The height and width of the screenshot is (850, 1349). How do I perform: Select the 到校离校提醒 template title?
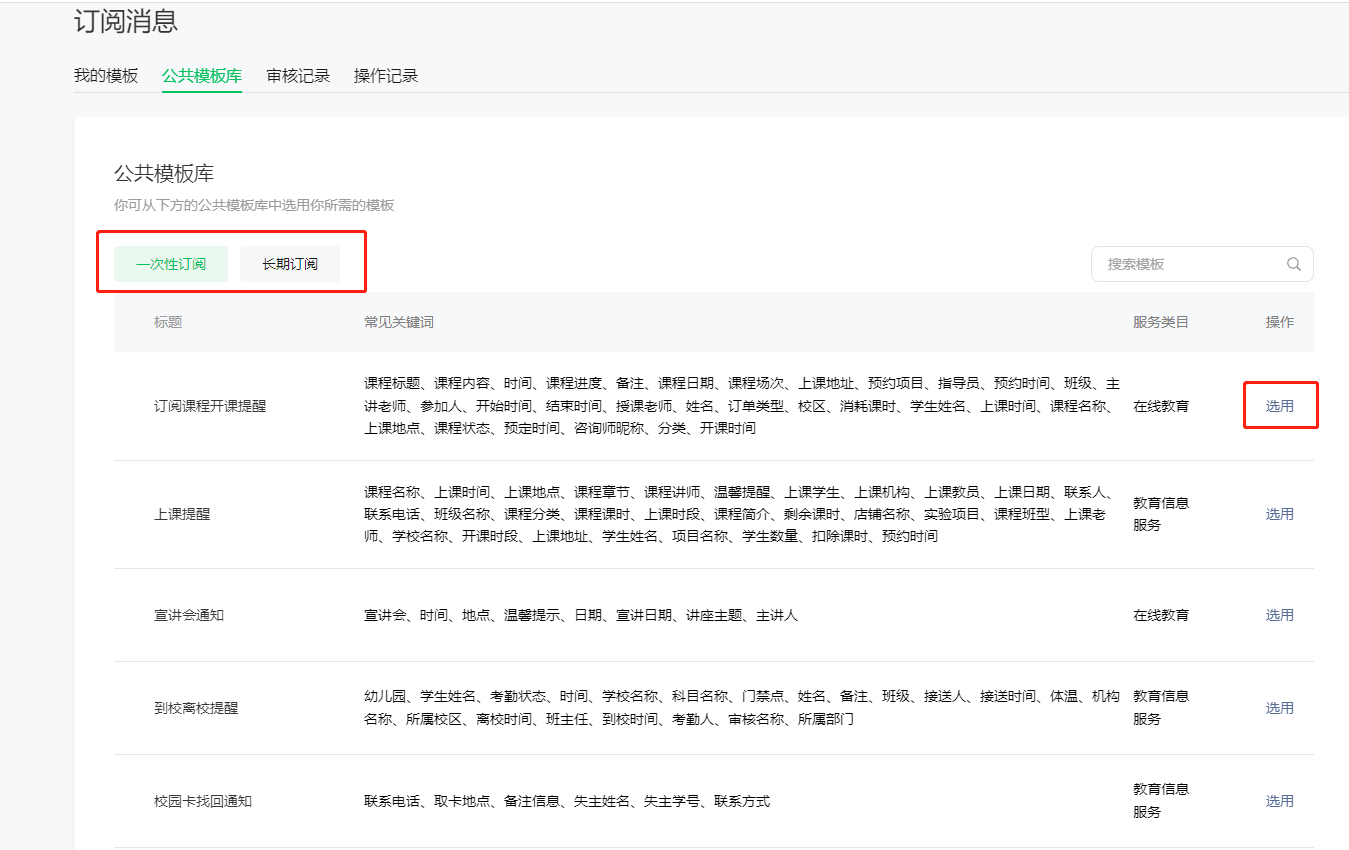coord(196,708)
